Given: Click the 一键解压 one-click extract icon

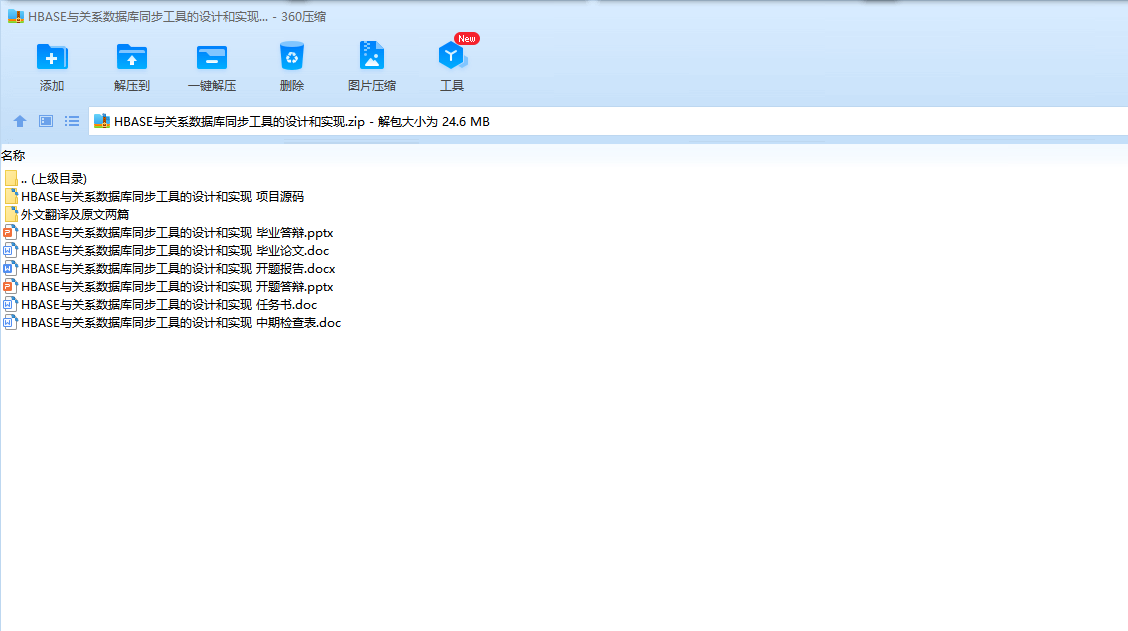Looking at the screenshot, I should (212, 57).
